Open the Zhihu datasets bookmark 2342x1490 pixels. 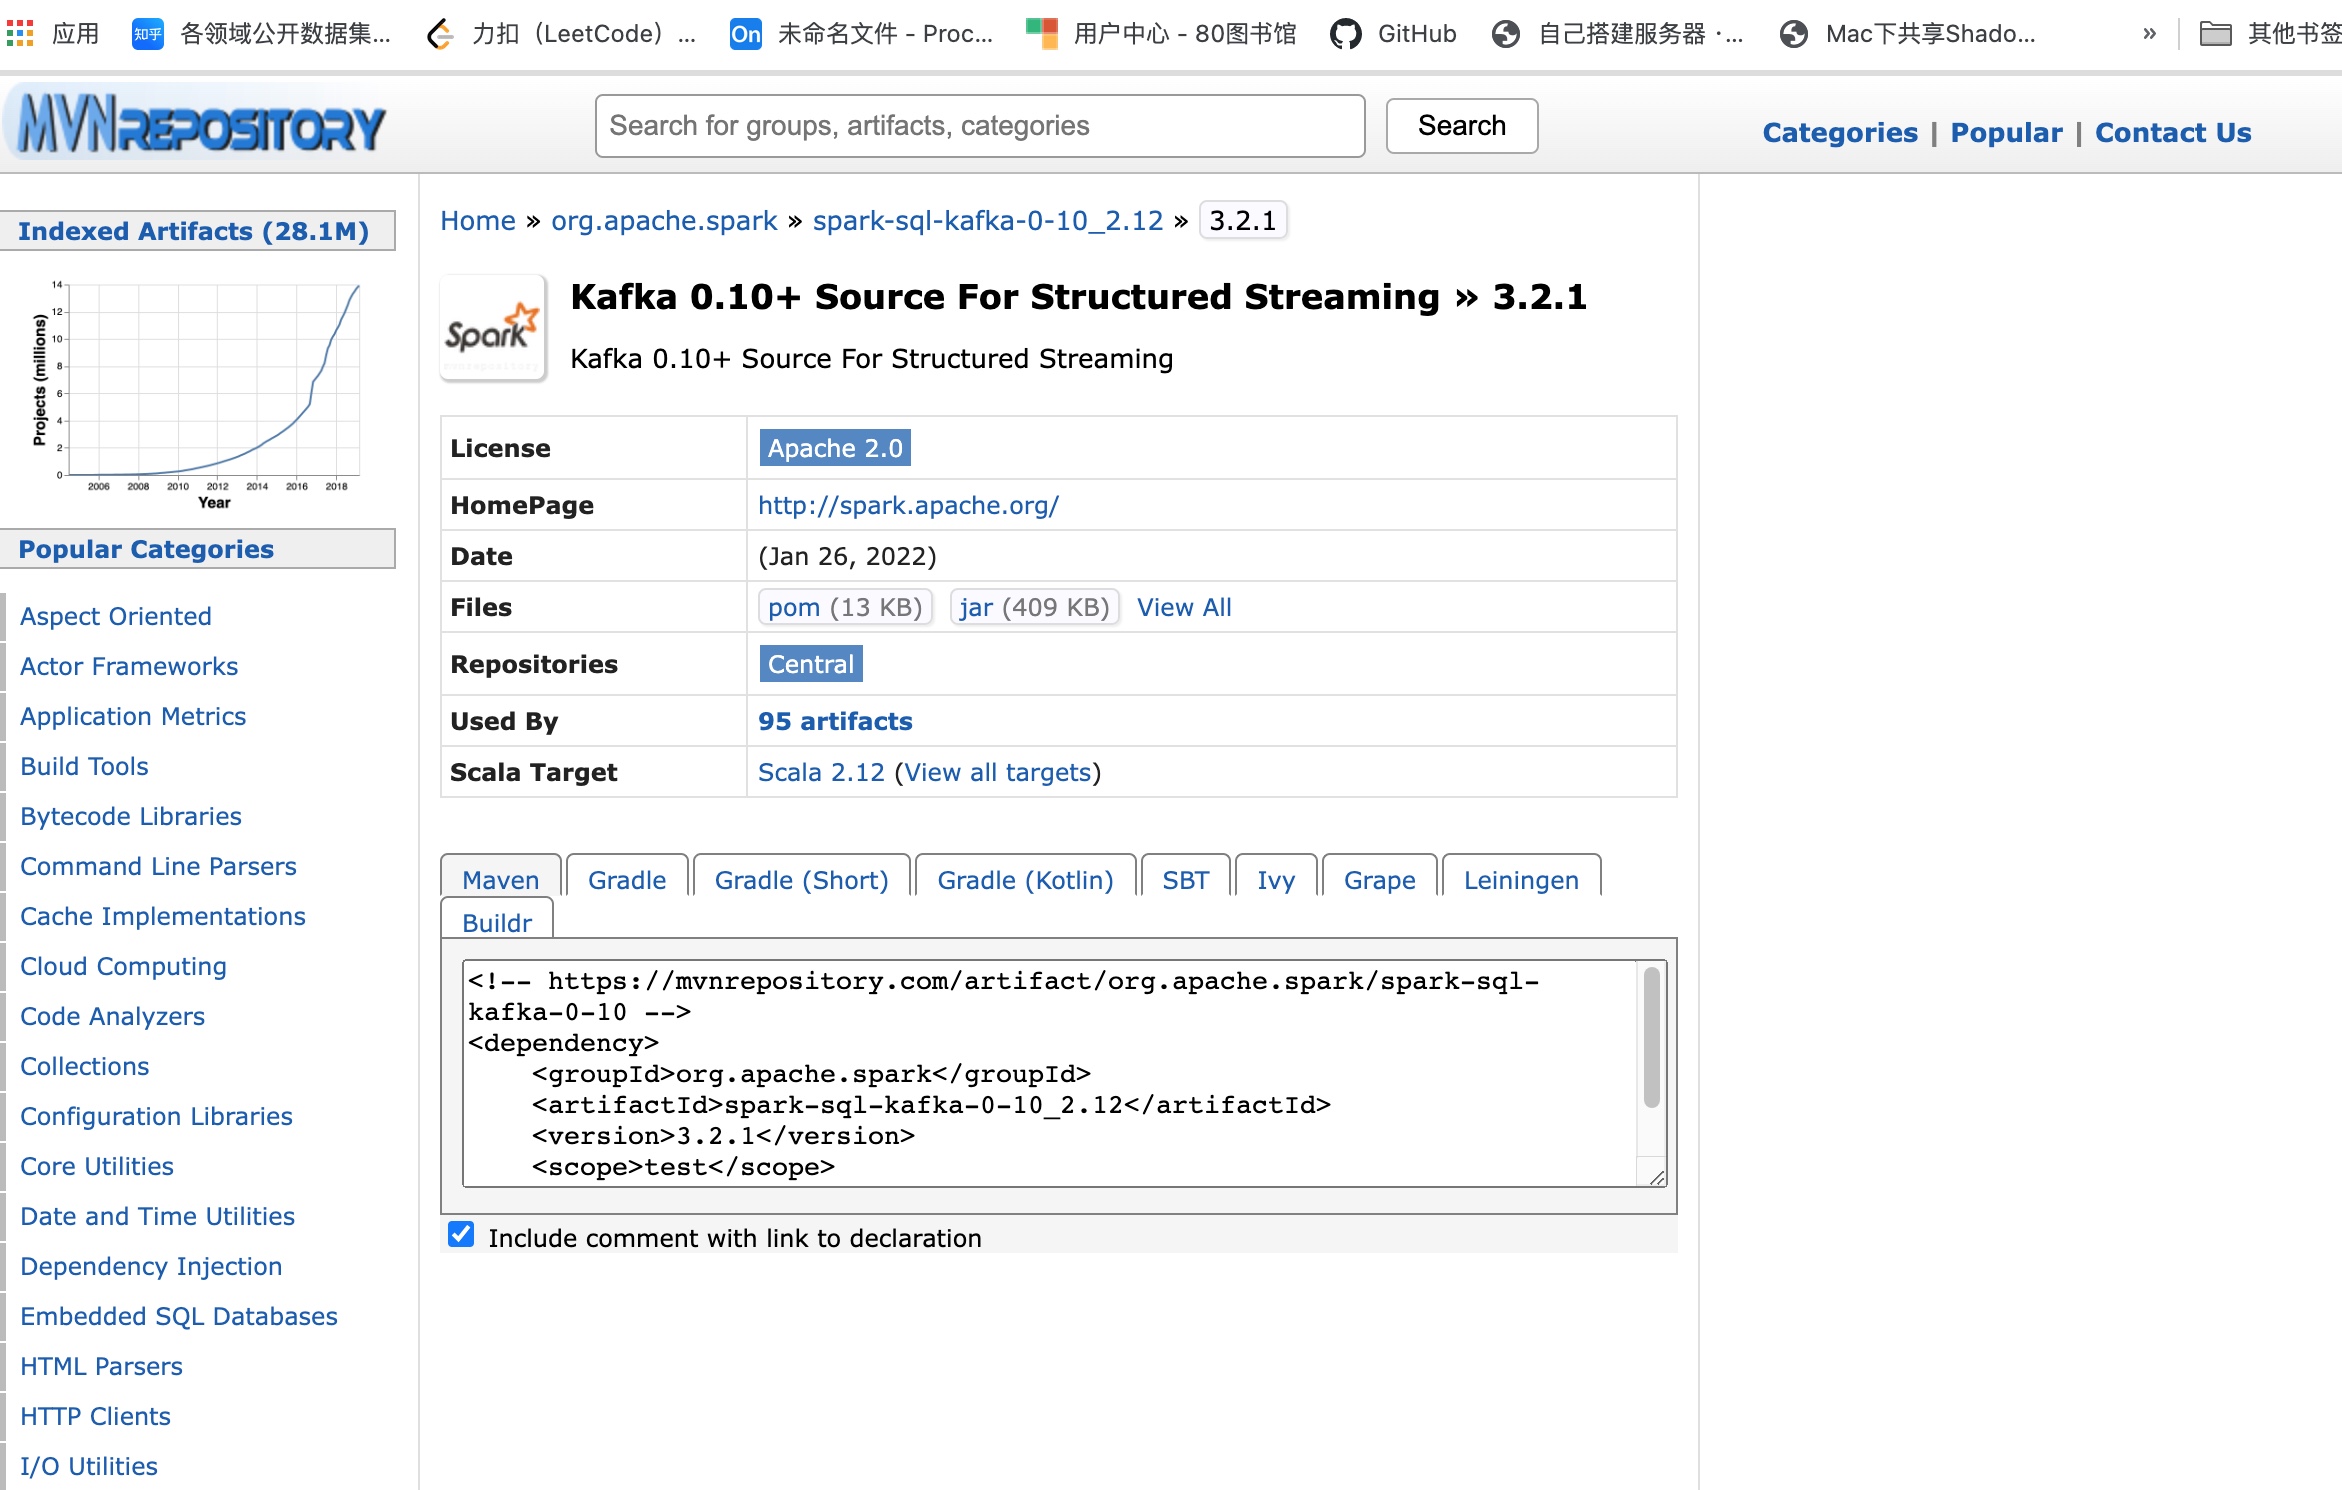[x=262, y=34]
